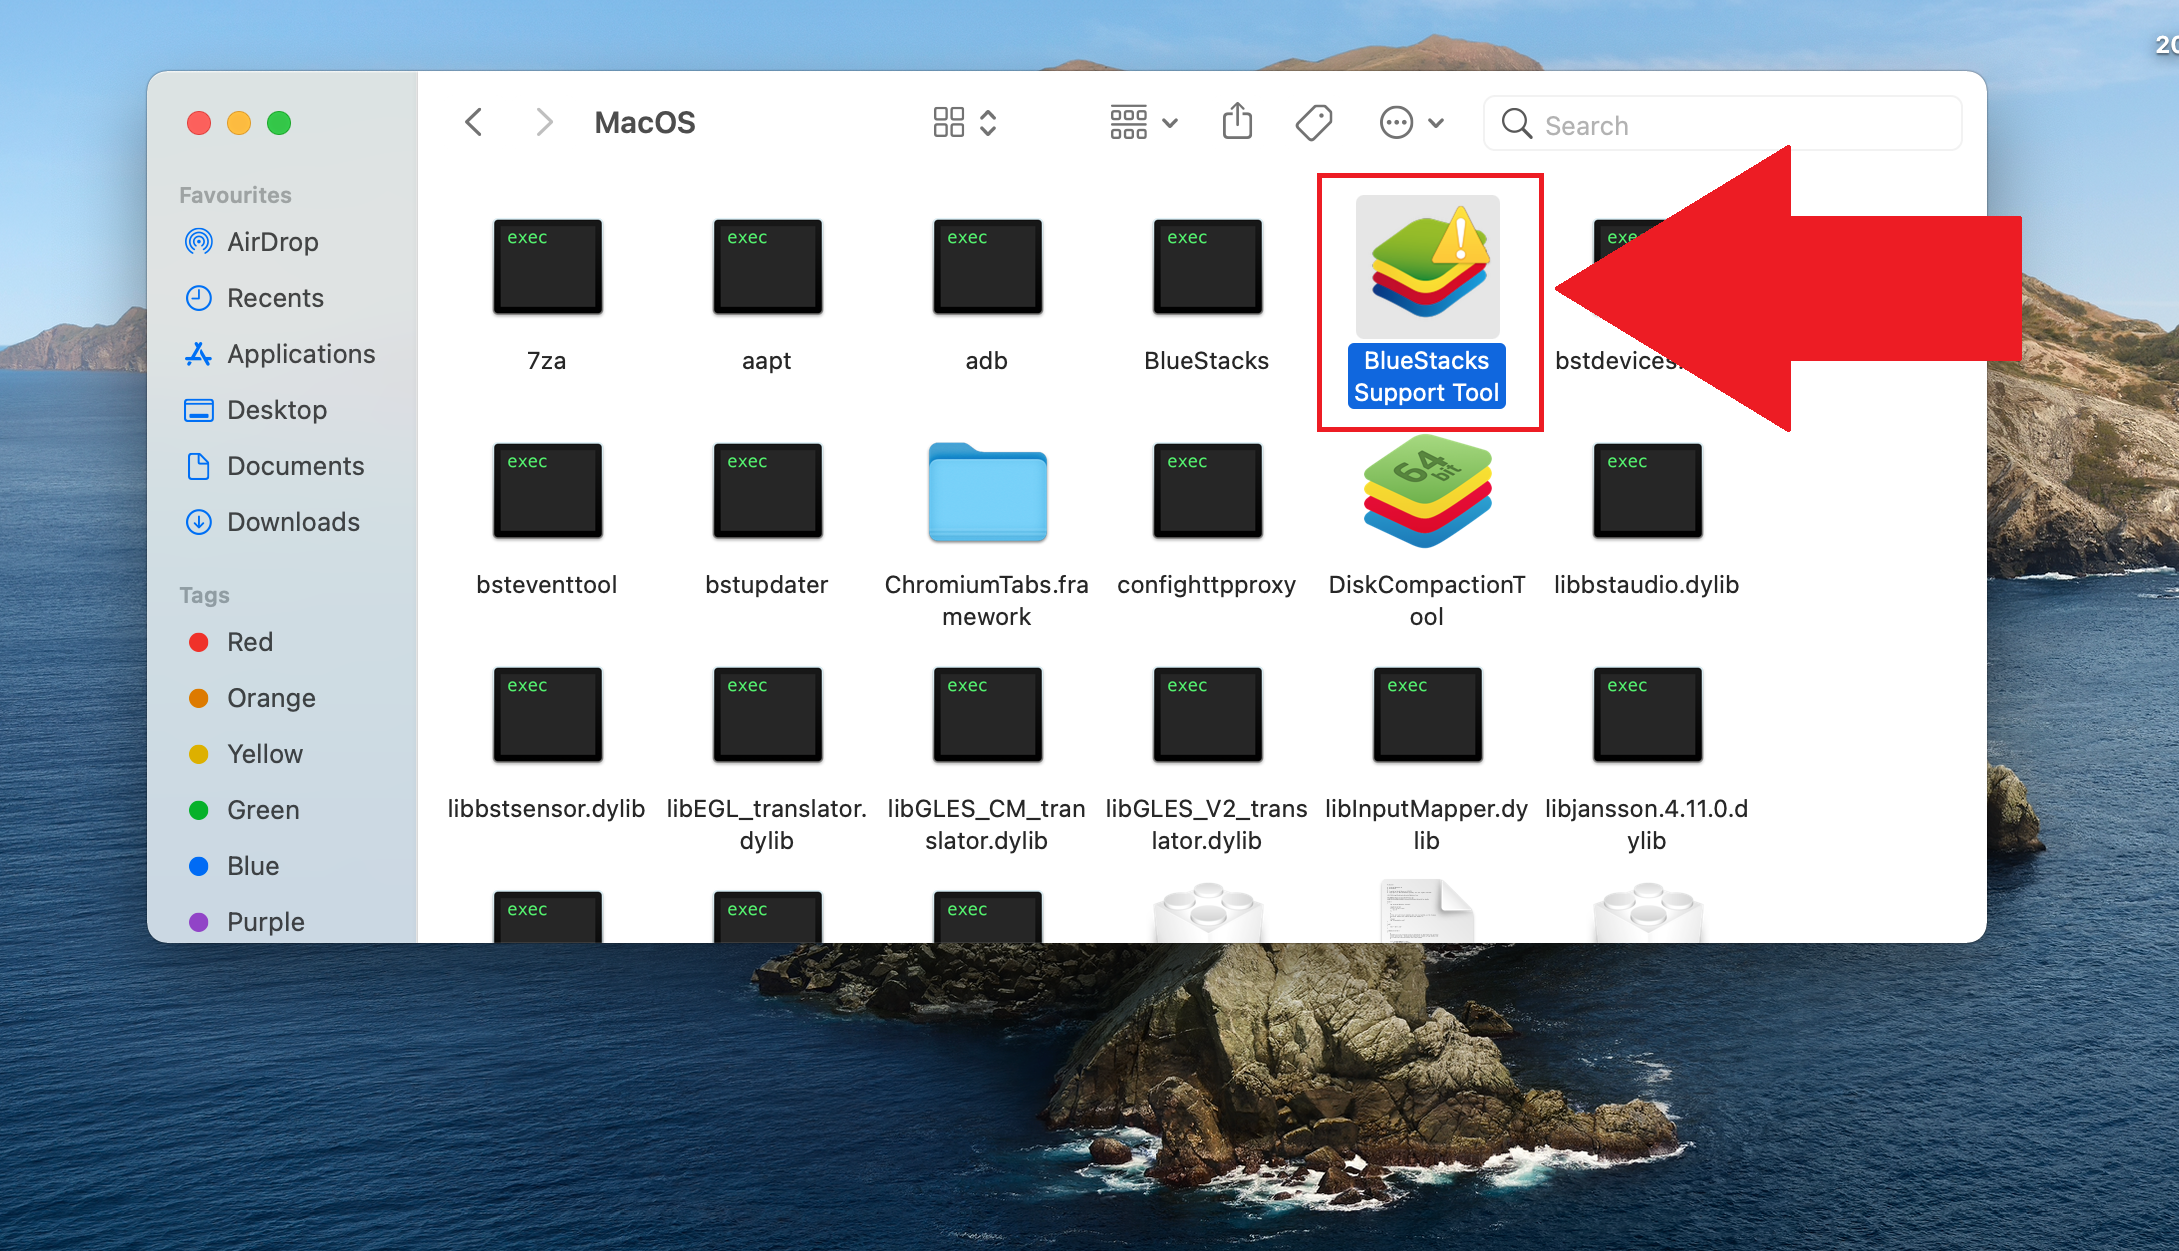
Task: Click the Search field
Action: click(x=1722, y=124)
